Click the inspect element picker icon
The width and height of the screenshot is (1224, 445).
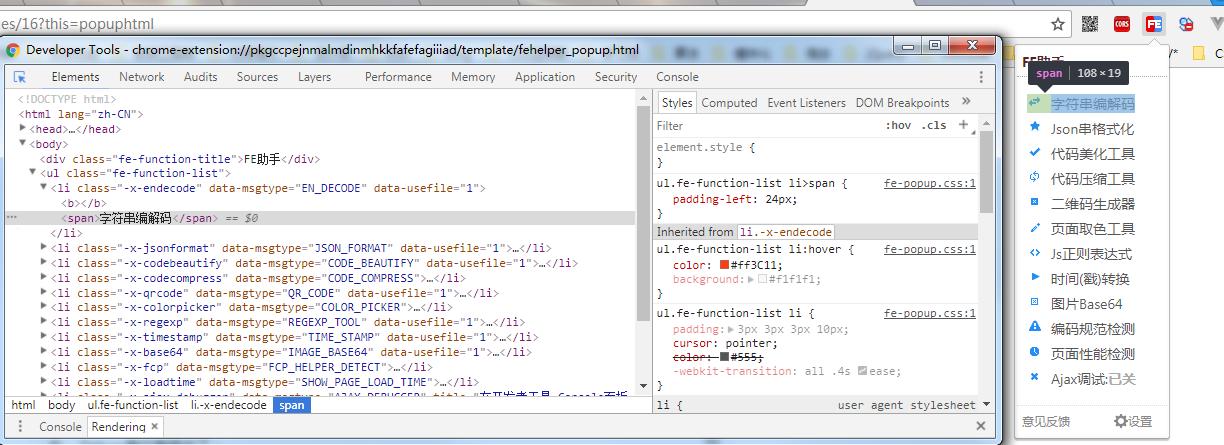pyautogui.click(x=20, y=77)
